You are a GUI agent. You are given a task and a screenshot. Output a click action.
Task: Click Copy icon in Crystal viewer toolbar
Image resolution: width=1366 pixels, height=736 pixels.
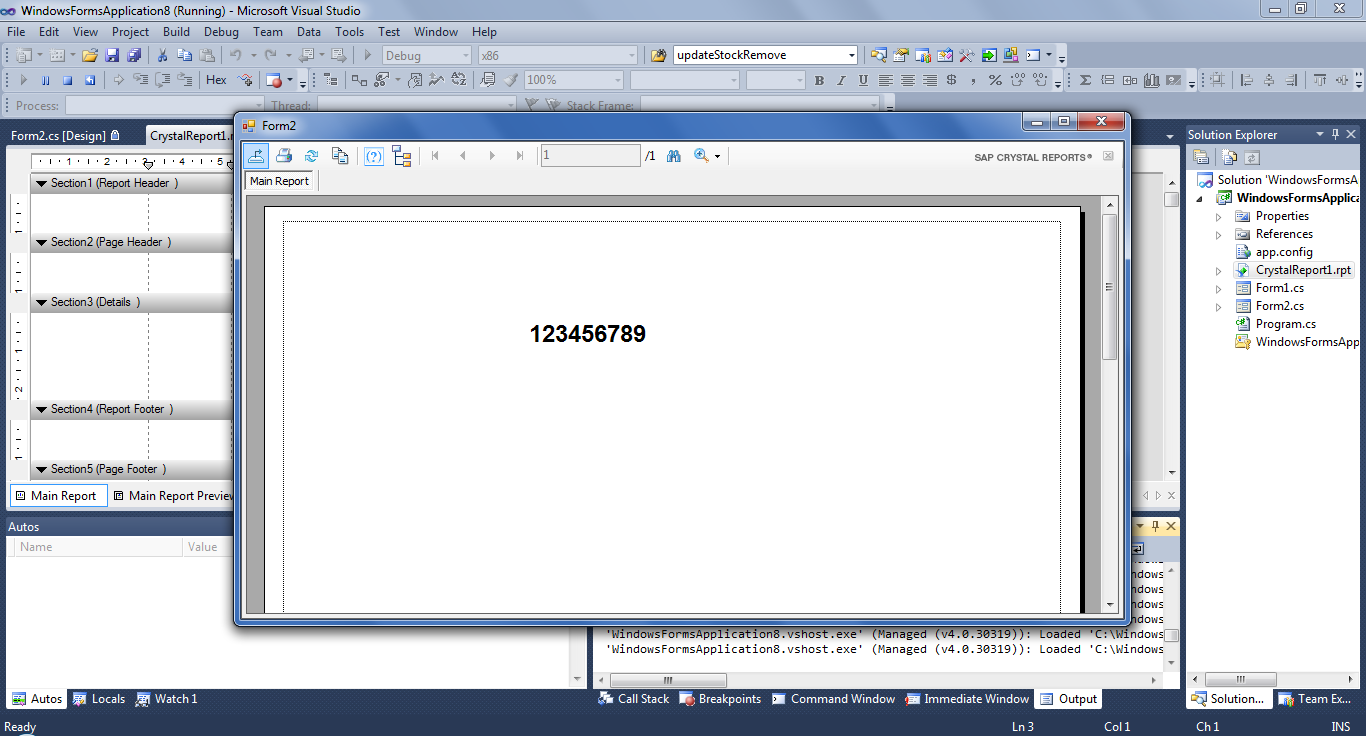coord(340,155)
